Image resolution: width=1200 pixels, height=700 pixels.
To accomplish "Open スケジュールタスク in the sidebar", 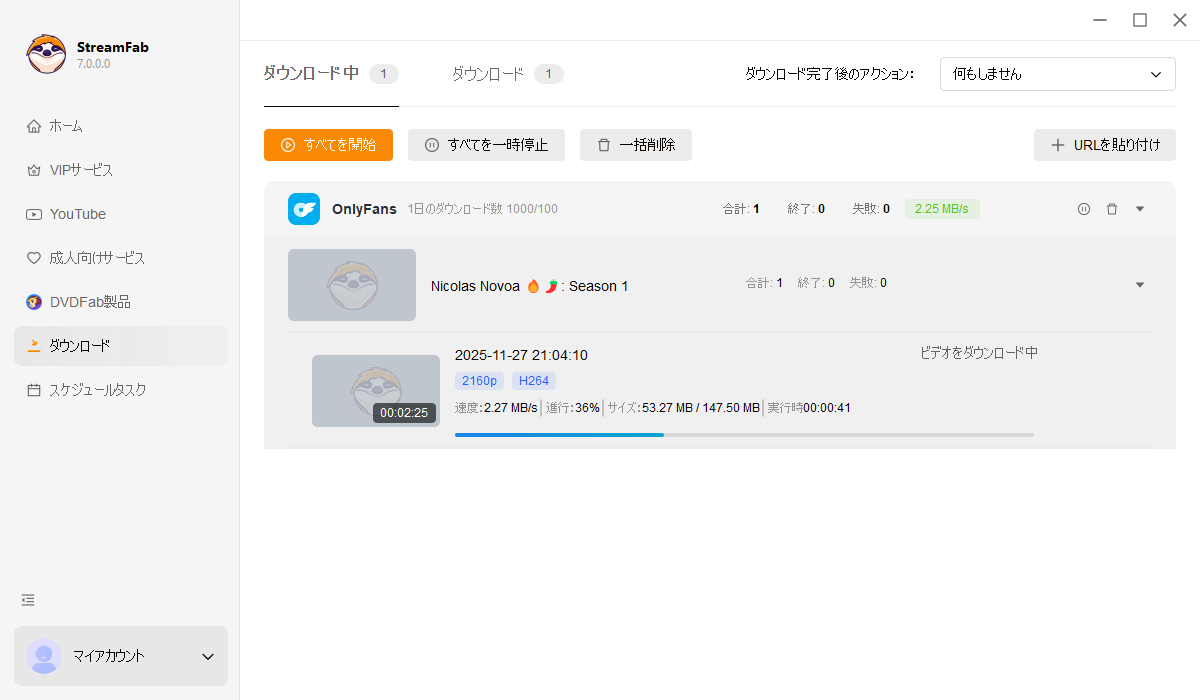I will [x=97, y=390].
